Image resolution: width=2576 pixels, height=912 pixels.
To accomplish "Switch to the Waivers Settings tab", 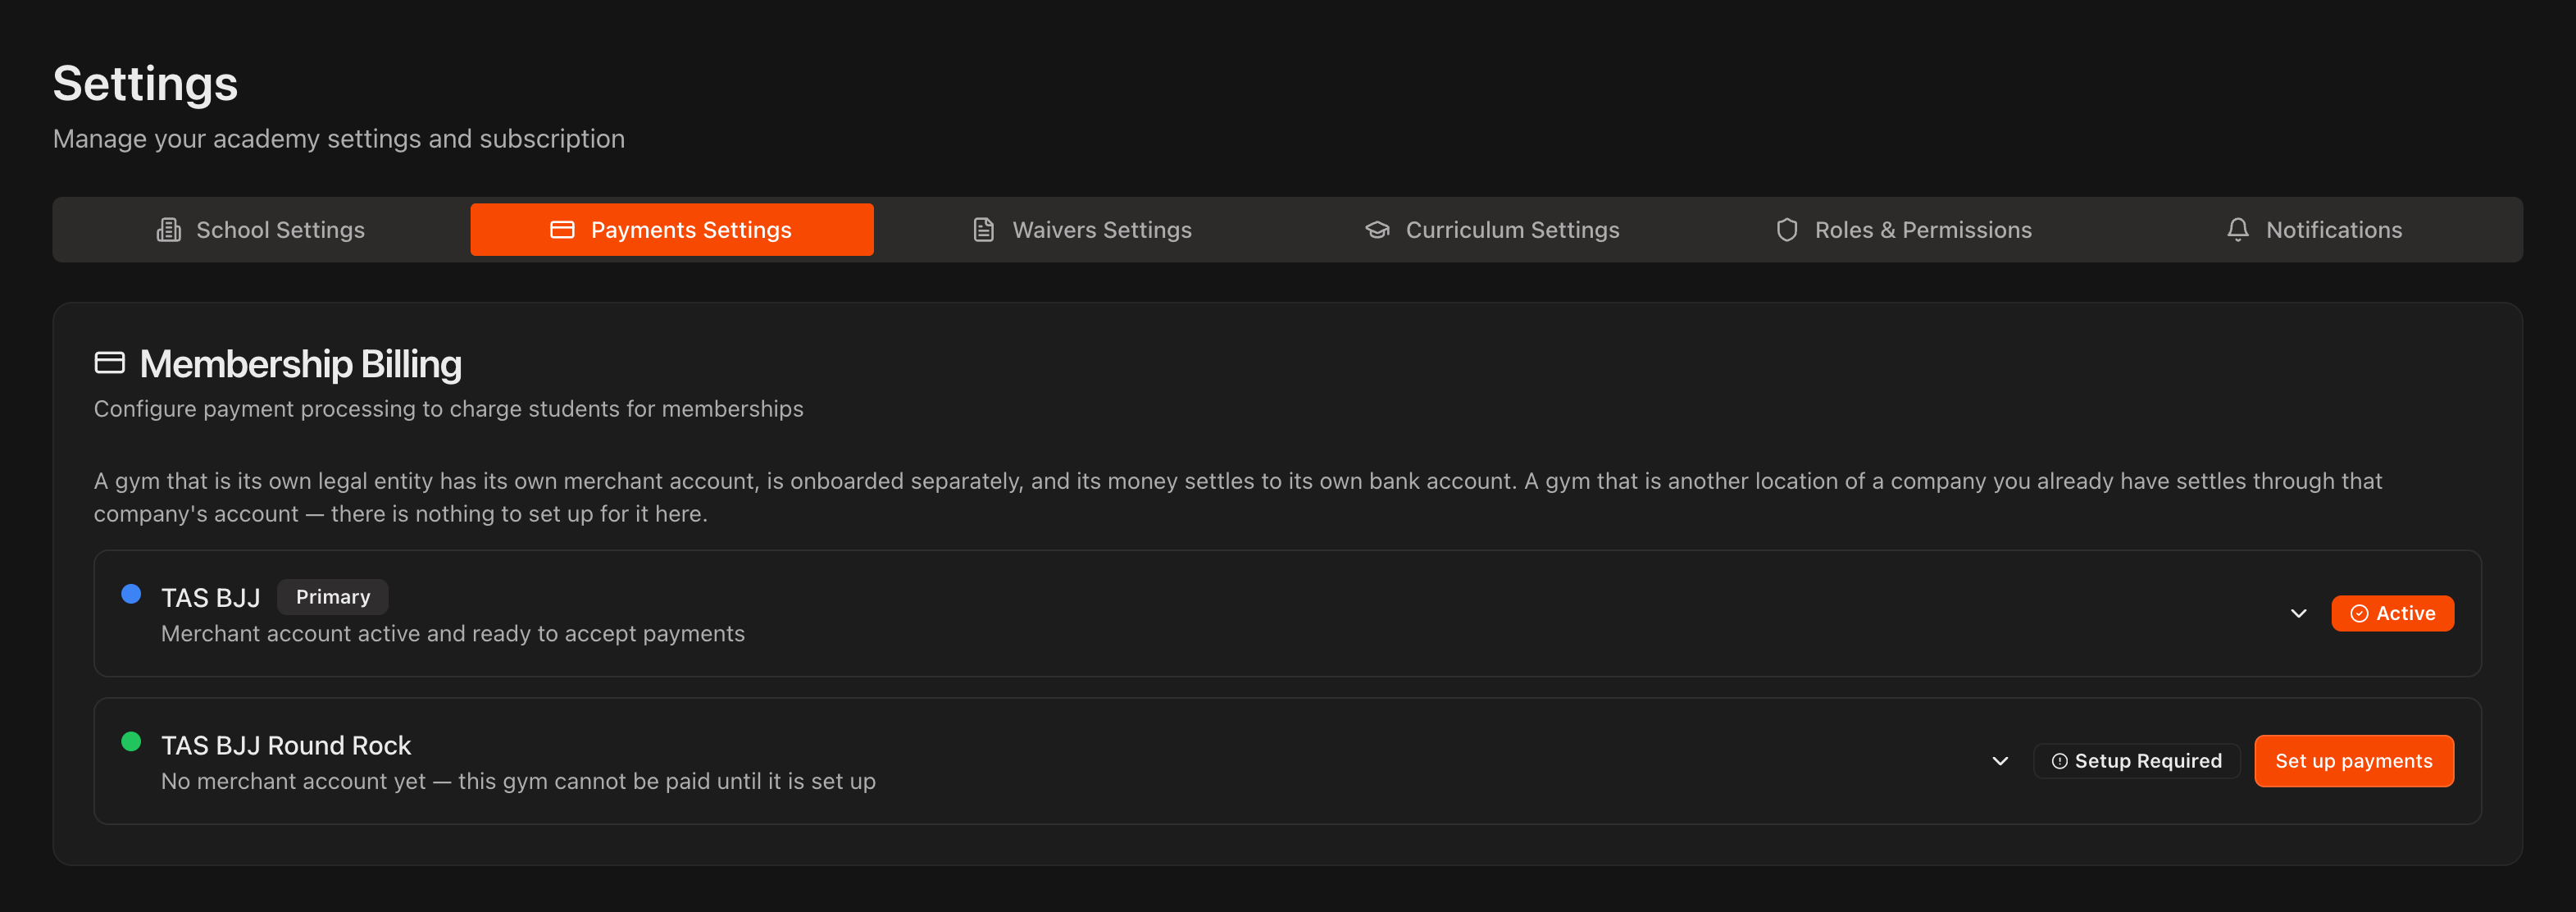I will (x=1082, y=230).
